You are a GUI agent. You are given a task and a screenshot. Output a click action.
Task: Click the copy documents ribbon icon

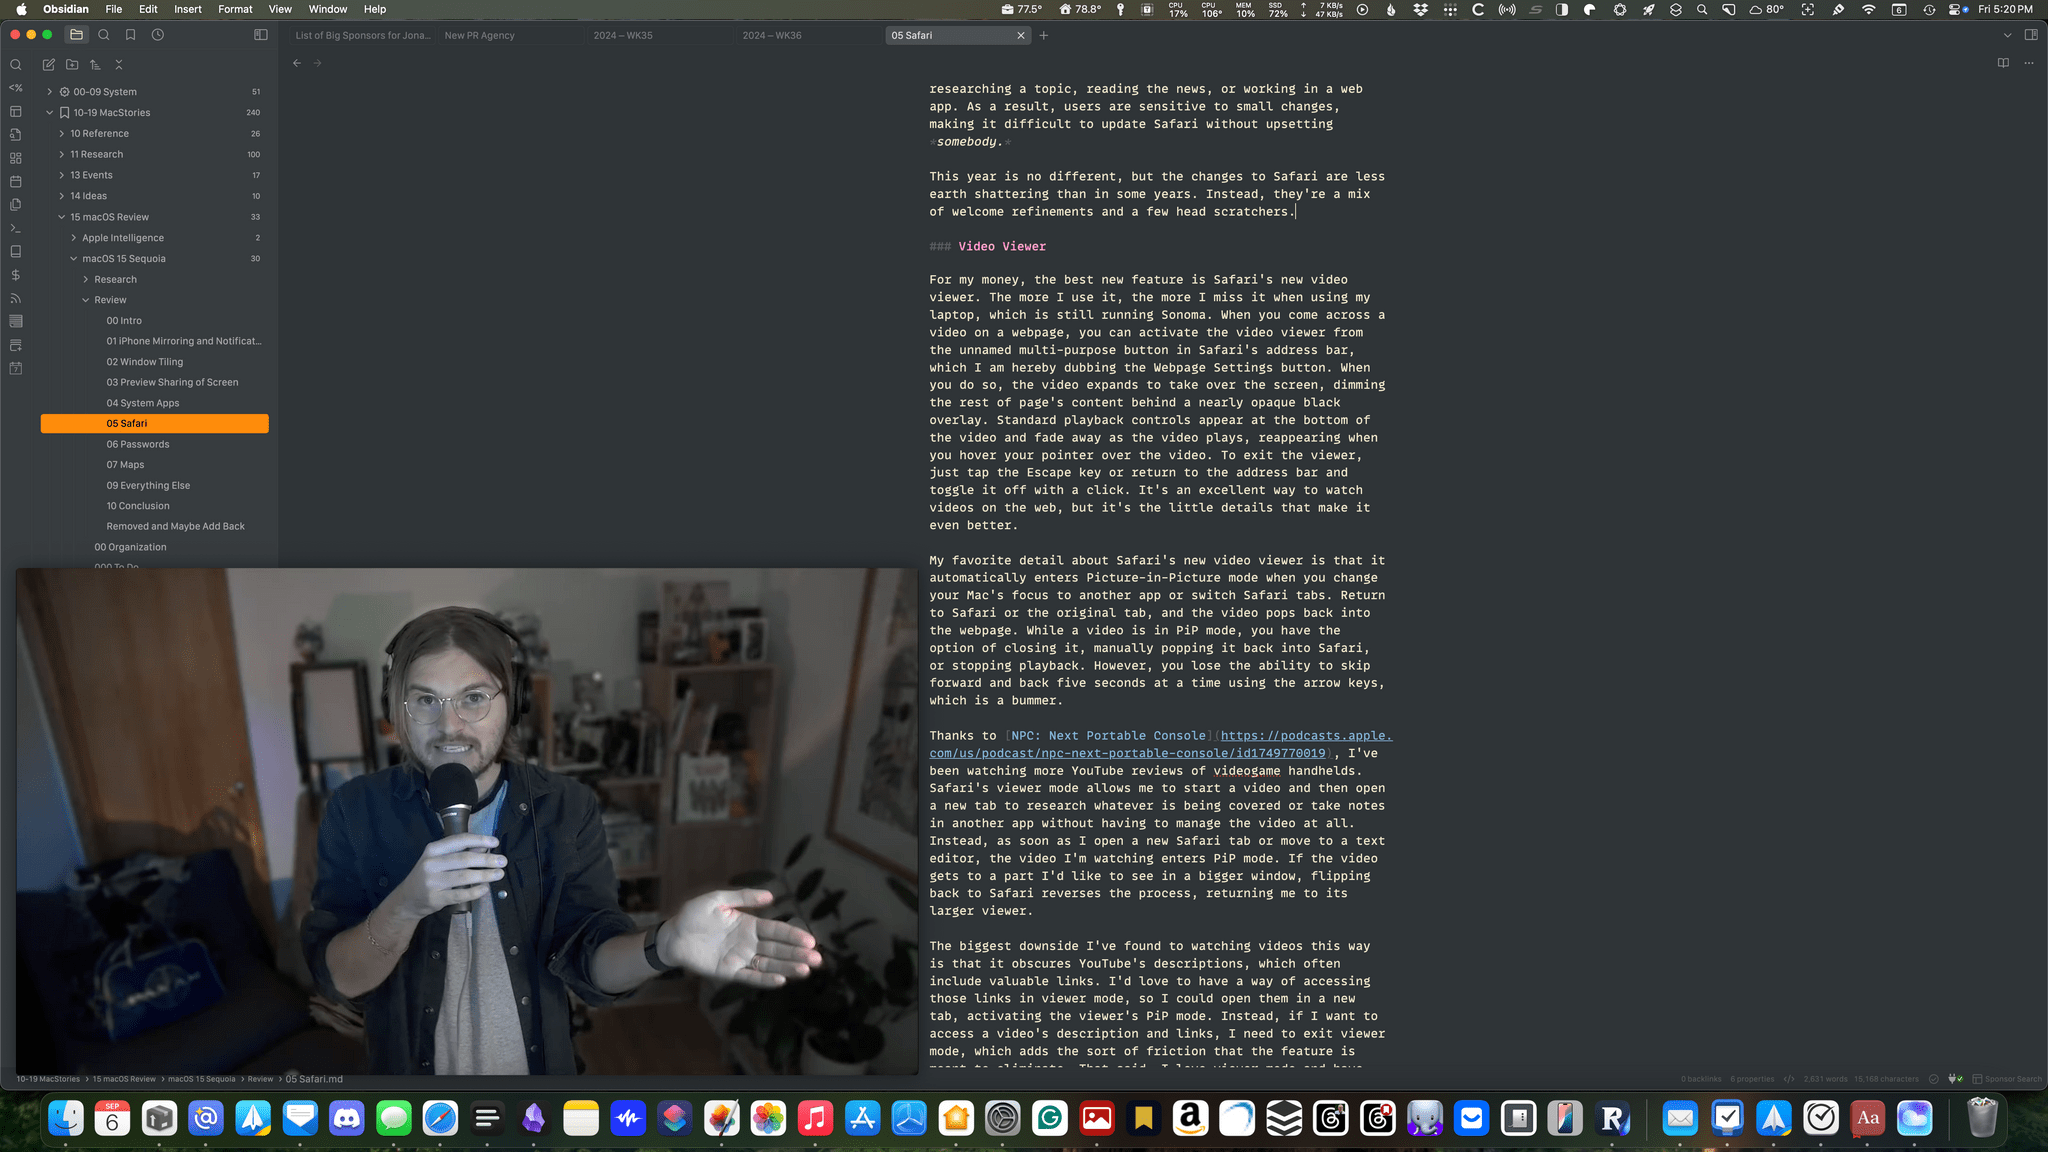(x=16, y=205)
